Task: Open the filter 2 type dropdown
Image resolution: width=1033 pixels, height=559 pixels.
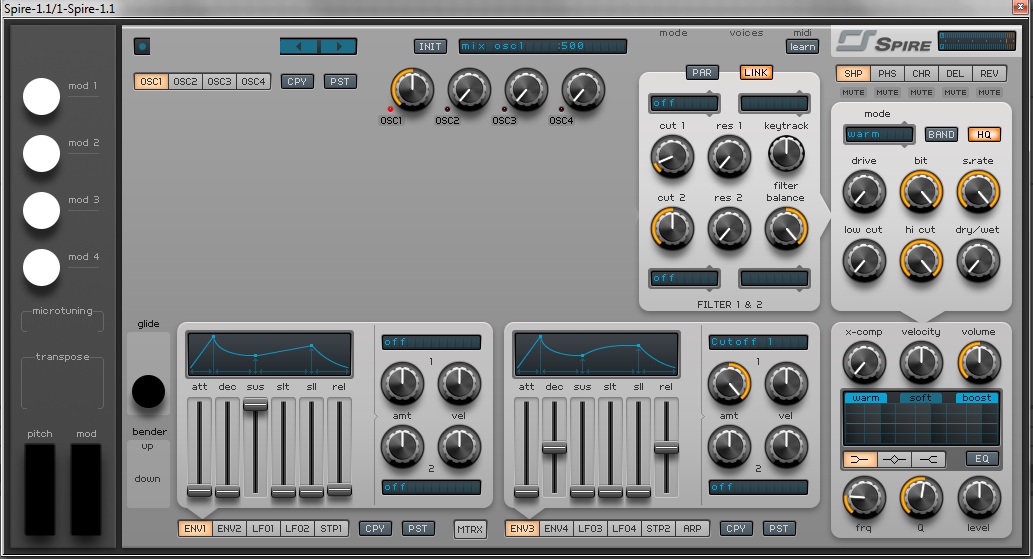Action: [x=684, y=279]
